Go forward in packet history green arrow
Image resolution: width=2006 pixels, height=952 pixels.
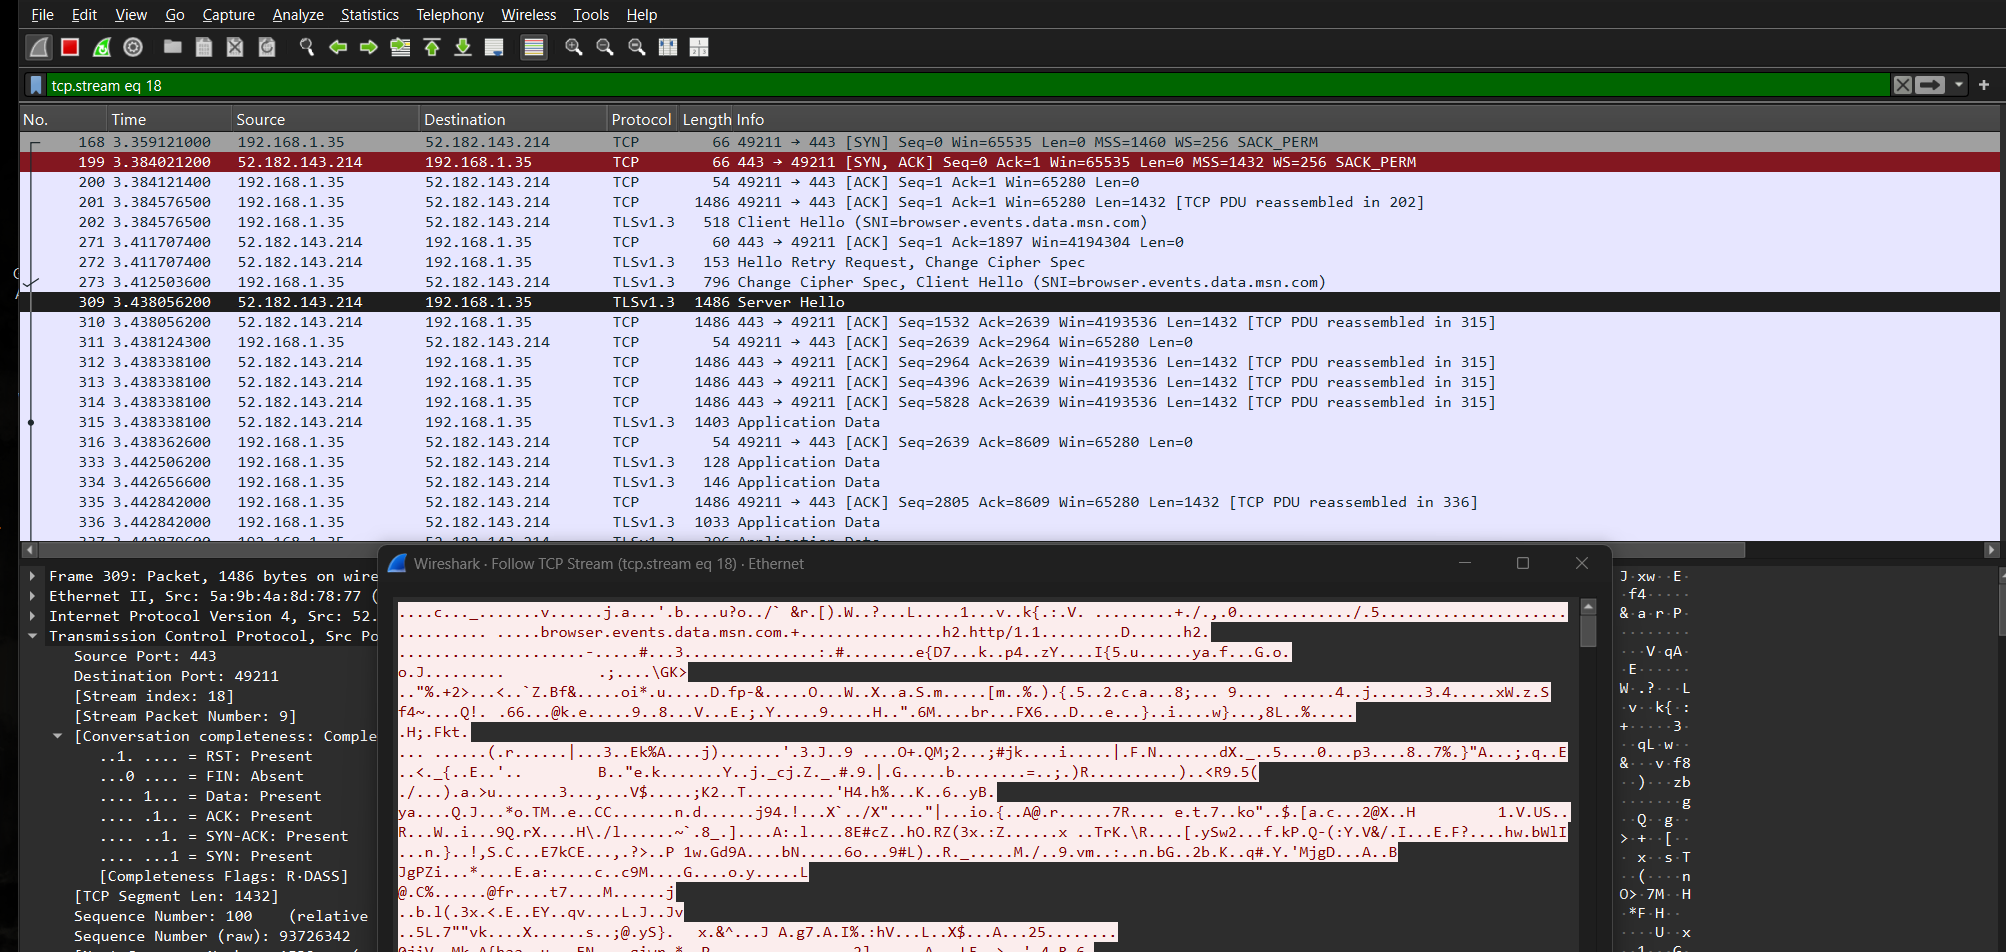(369, 47)
